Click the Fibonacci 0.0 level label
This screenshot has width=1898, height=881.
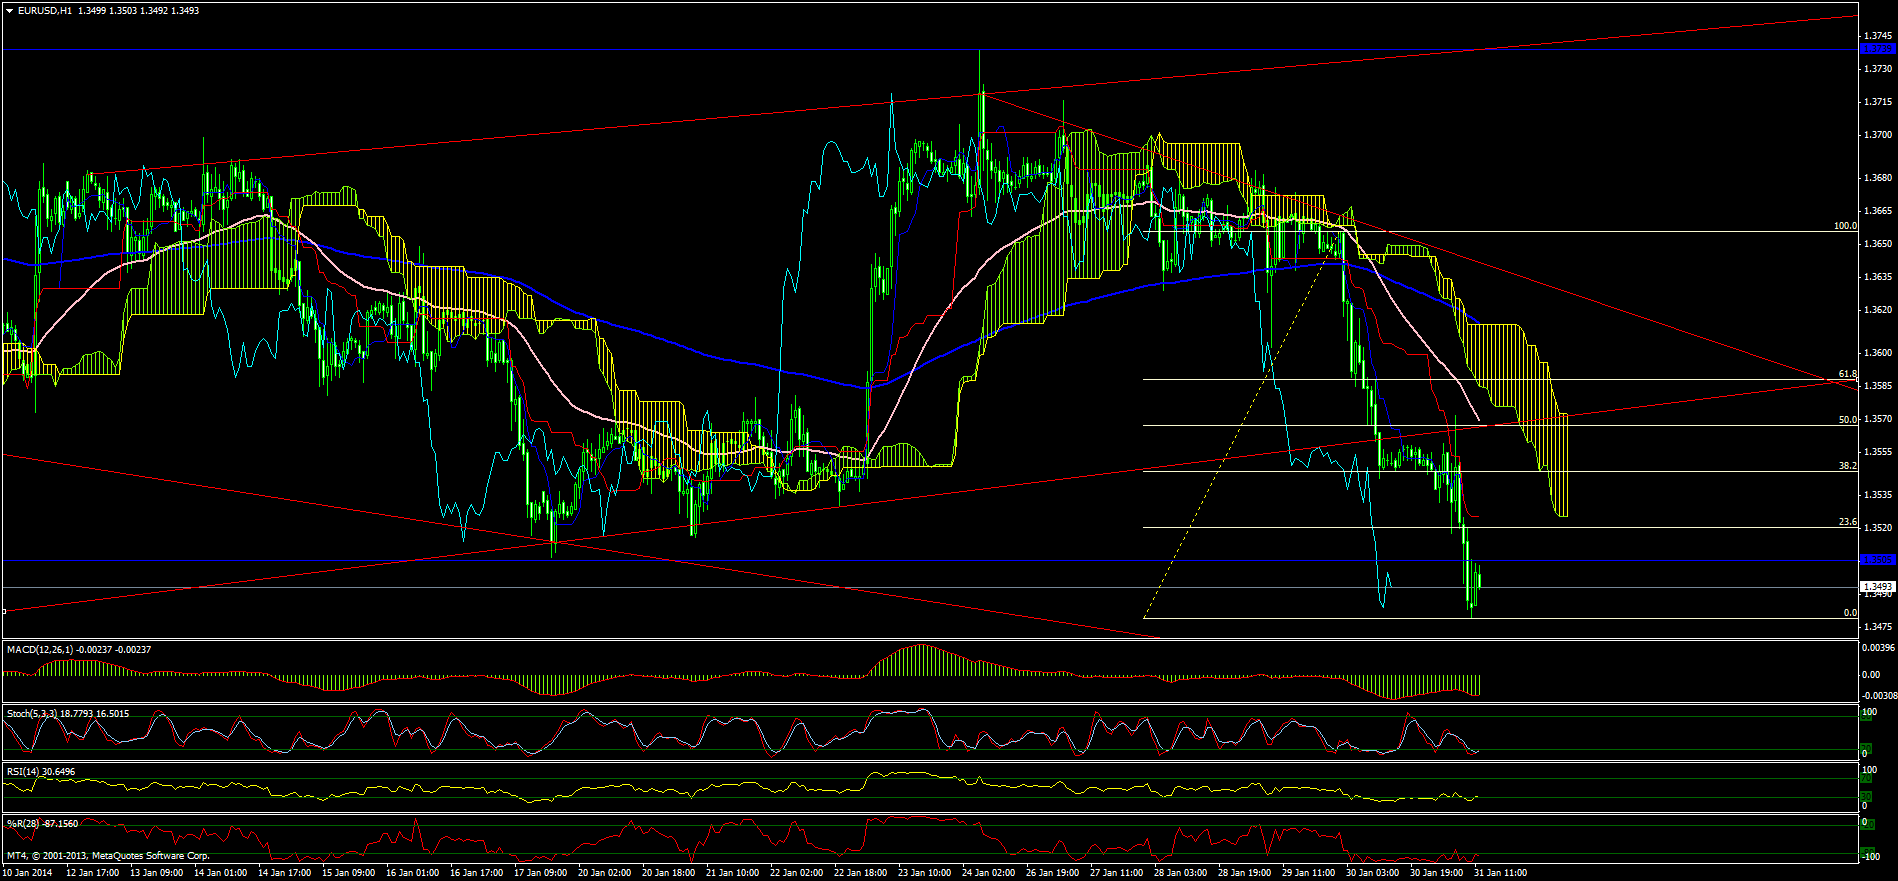tap(1850, 613)
